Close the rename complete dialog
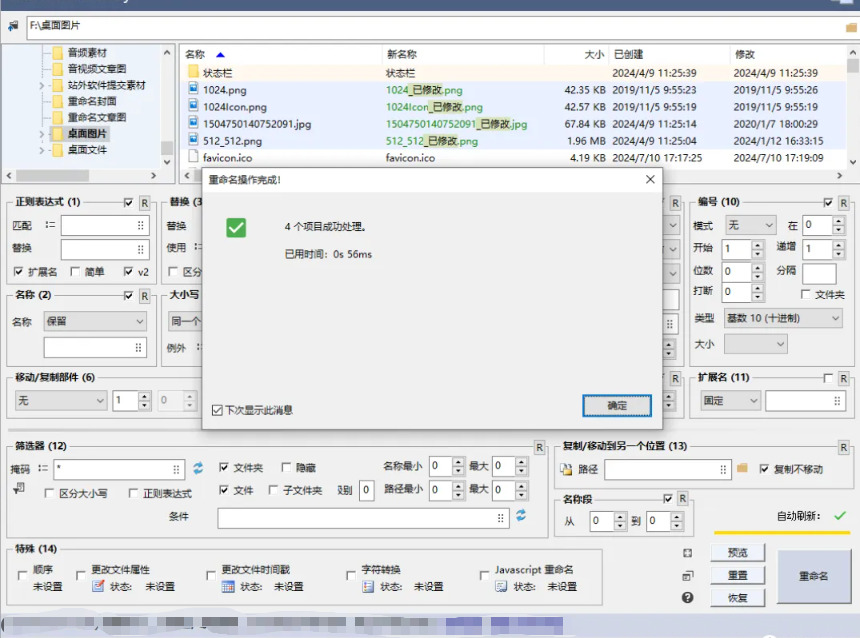This screenshot has height=638, width=860. point(650,179)
